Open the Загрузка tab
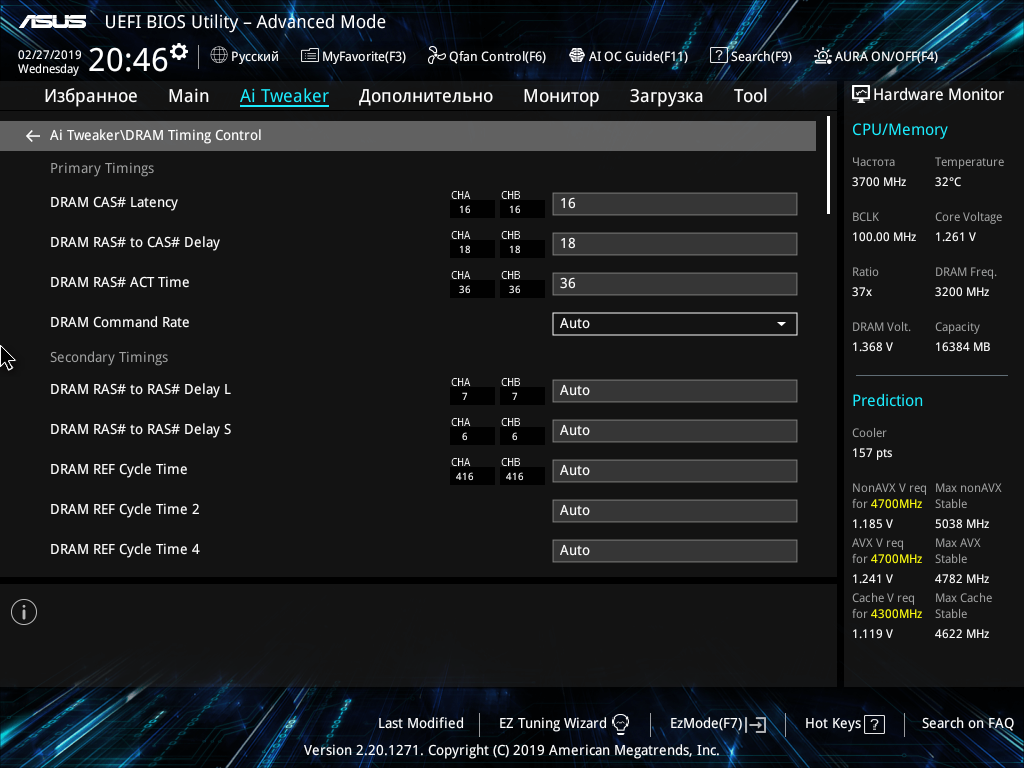1024x768 pixels. (x=666, y=96)
